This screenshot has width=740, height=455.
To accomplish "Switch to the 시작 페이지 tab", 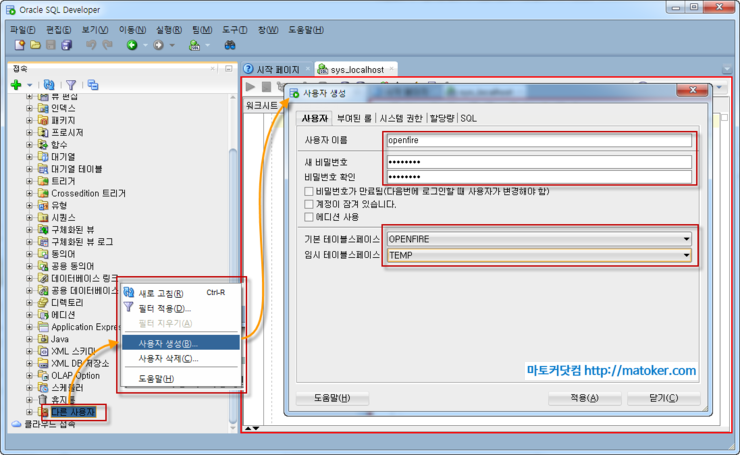I will [277, 69].
